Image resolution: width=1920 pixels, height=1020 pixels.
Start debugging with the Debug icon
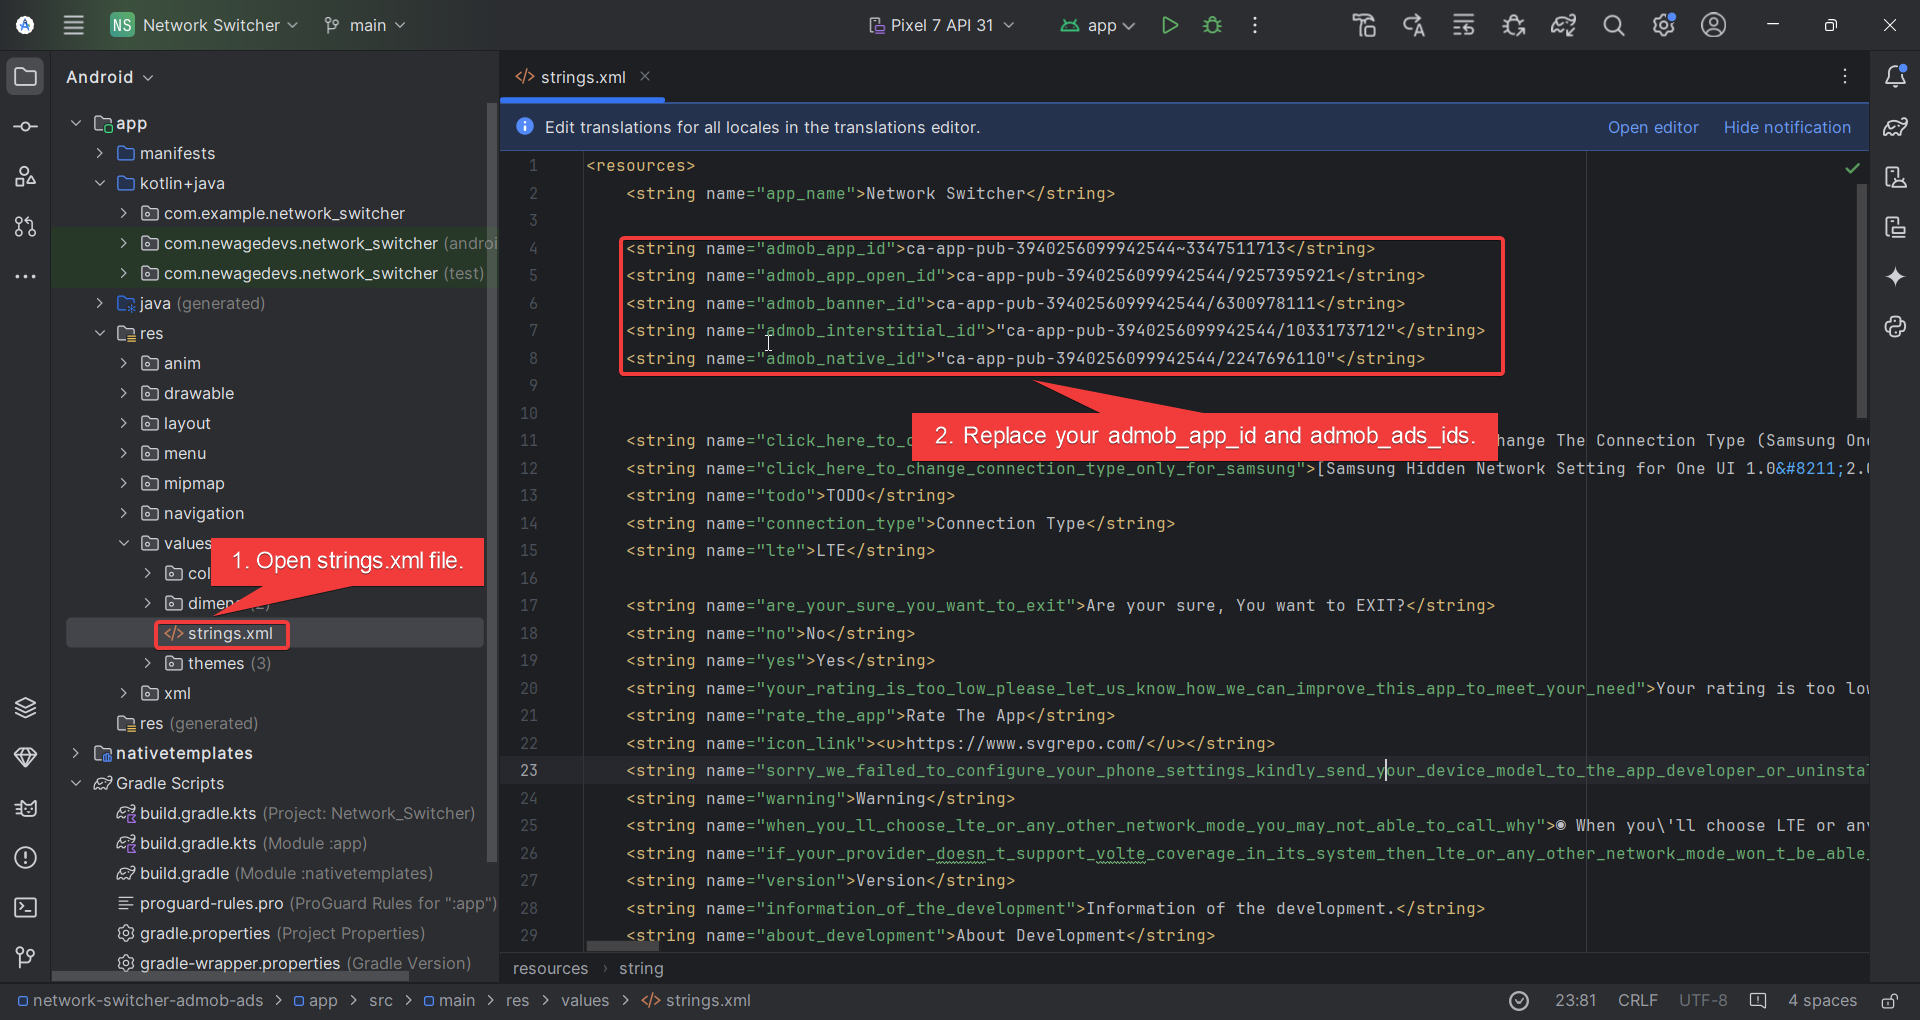(x=1212, y=25)
